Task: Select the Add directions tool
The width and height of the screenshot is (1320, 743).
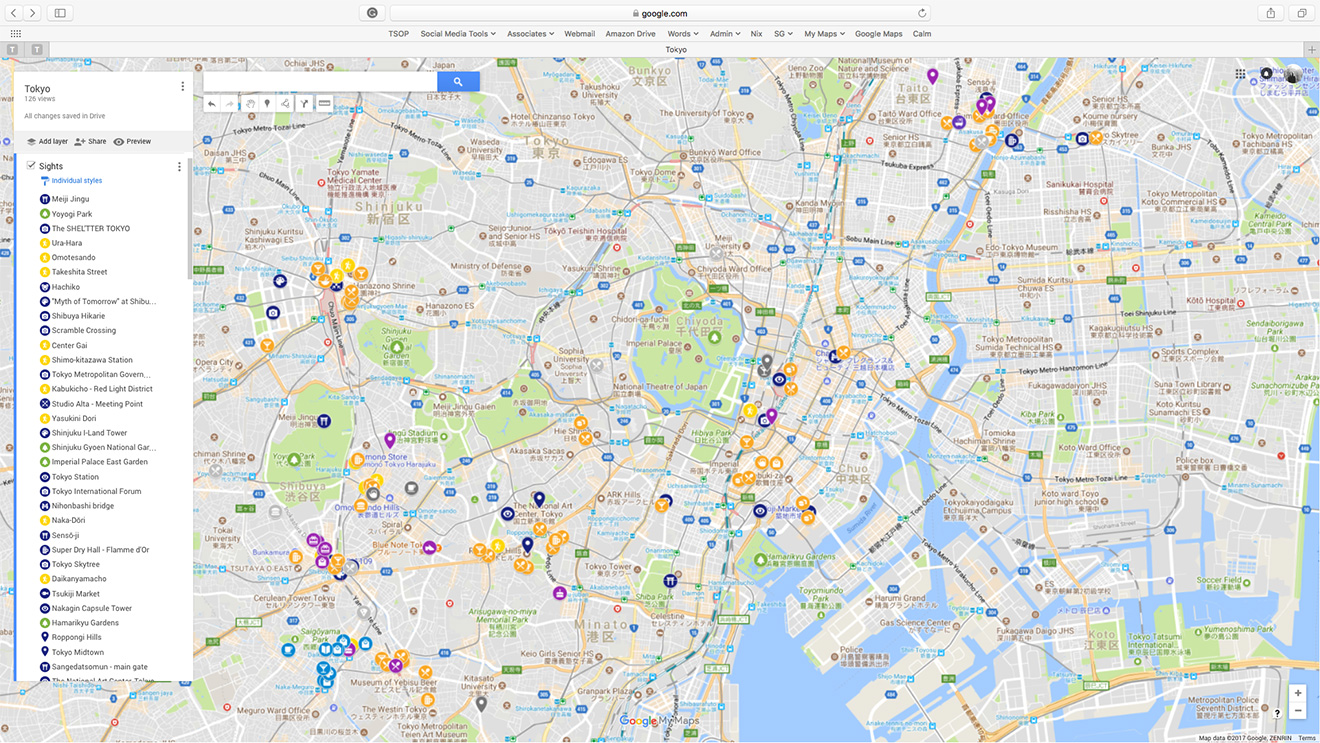Action: pyautogui.click(x=304, y=103)
